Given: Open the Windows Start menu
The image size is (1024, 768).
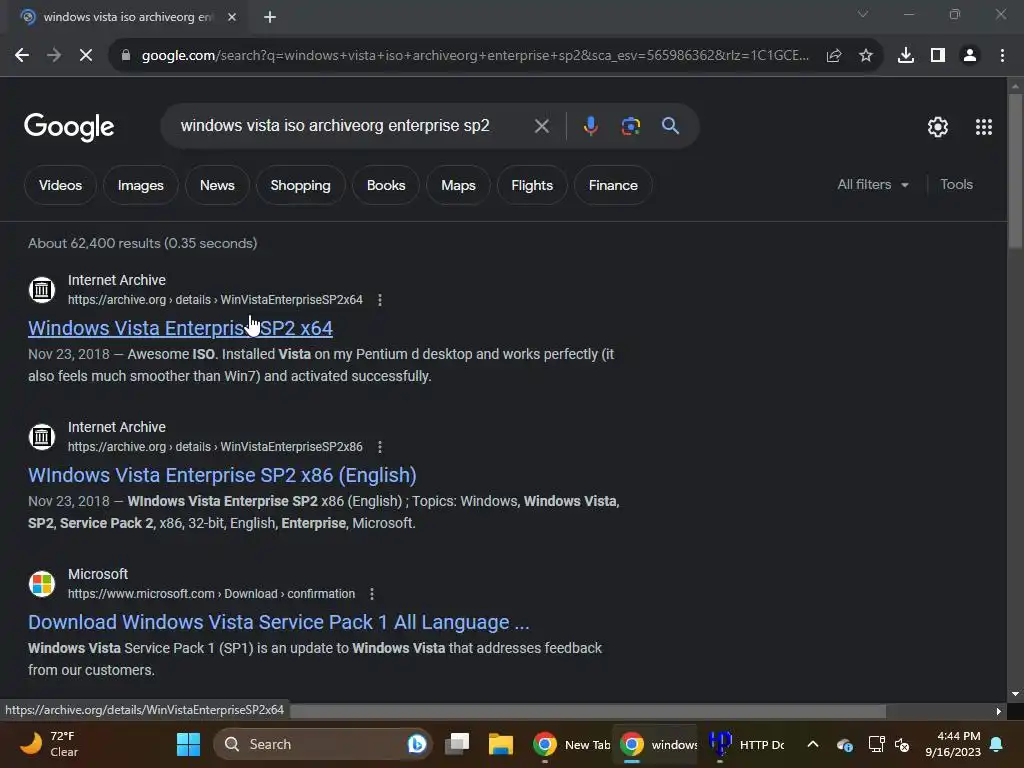Looking at the screenshot, I should 188,744.
